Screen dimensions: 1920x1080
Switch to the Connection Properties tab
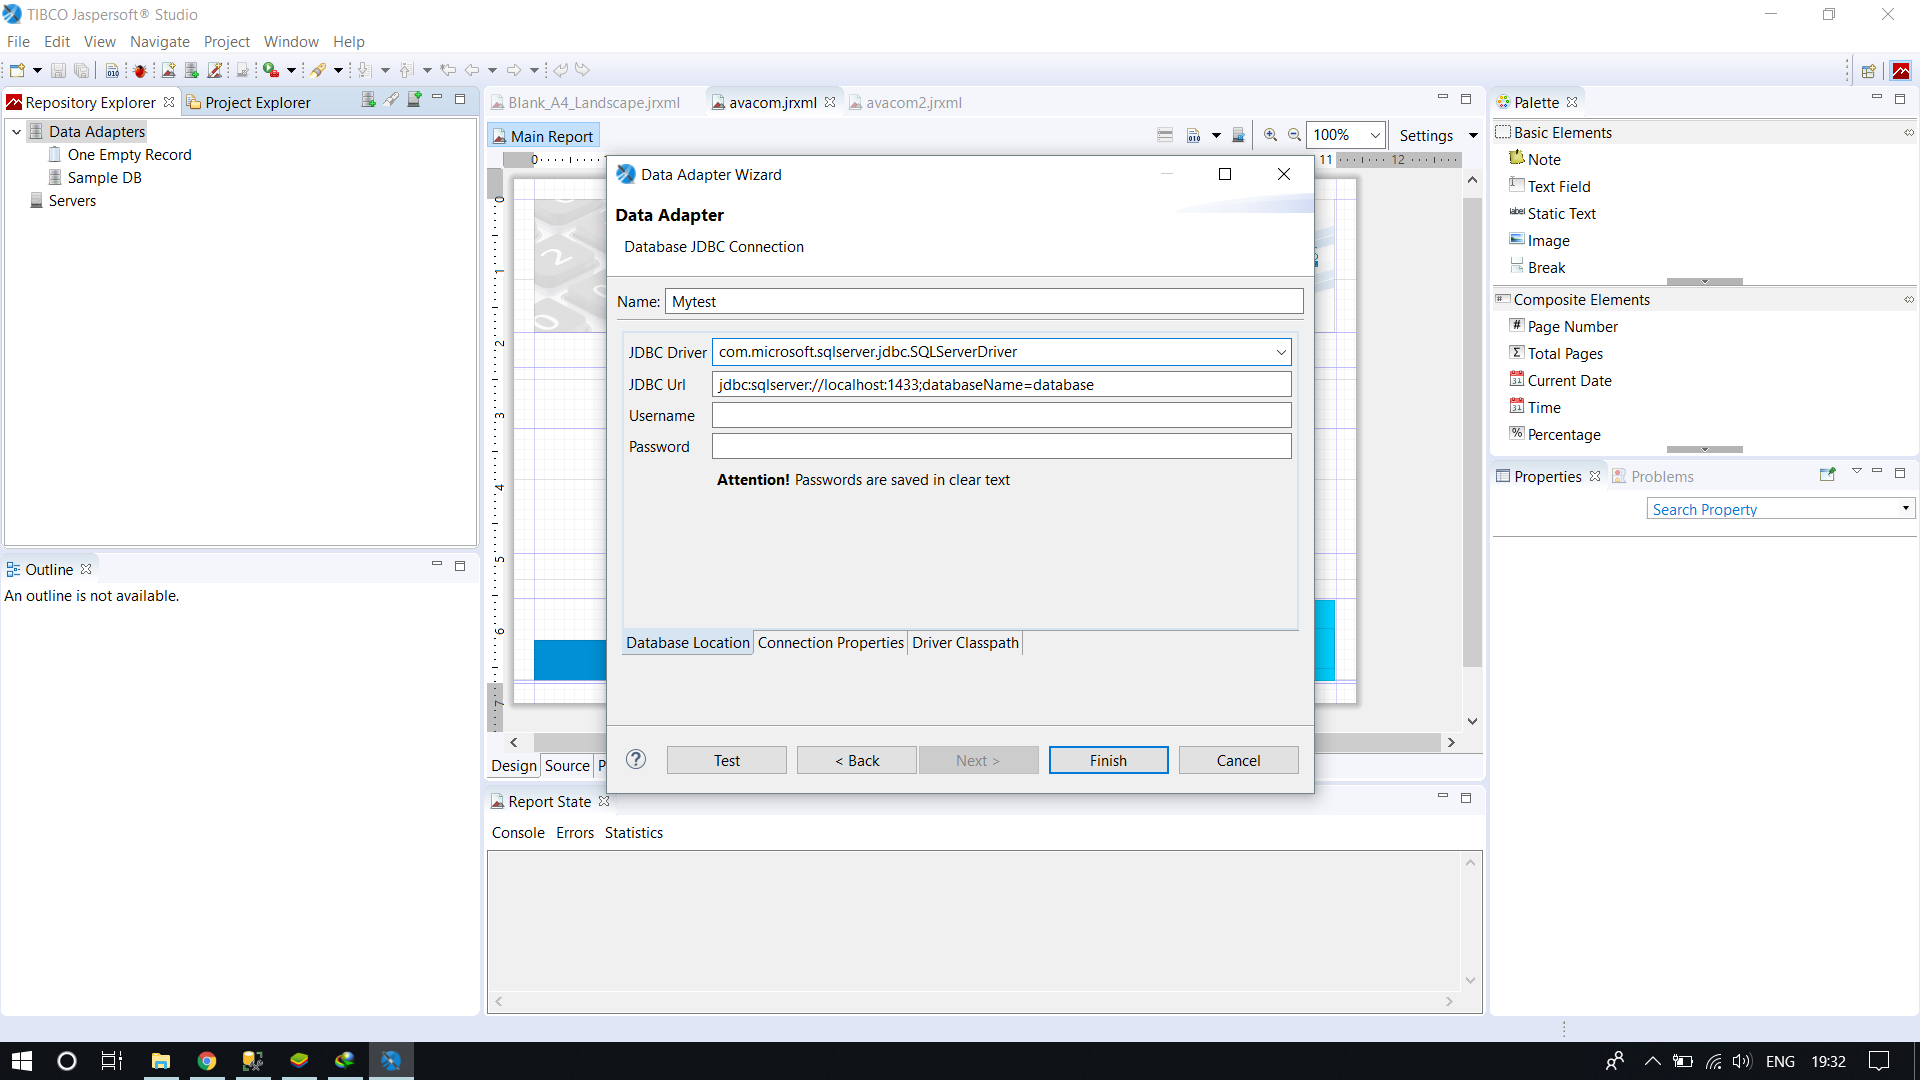coord(830,643)
